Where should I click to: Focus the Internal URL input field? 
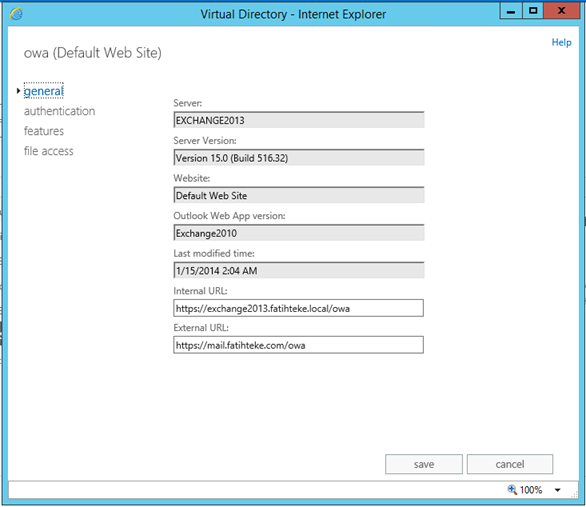pos(299,308)
